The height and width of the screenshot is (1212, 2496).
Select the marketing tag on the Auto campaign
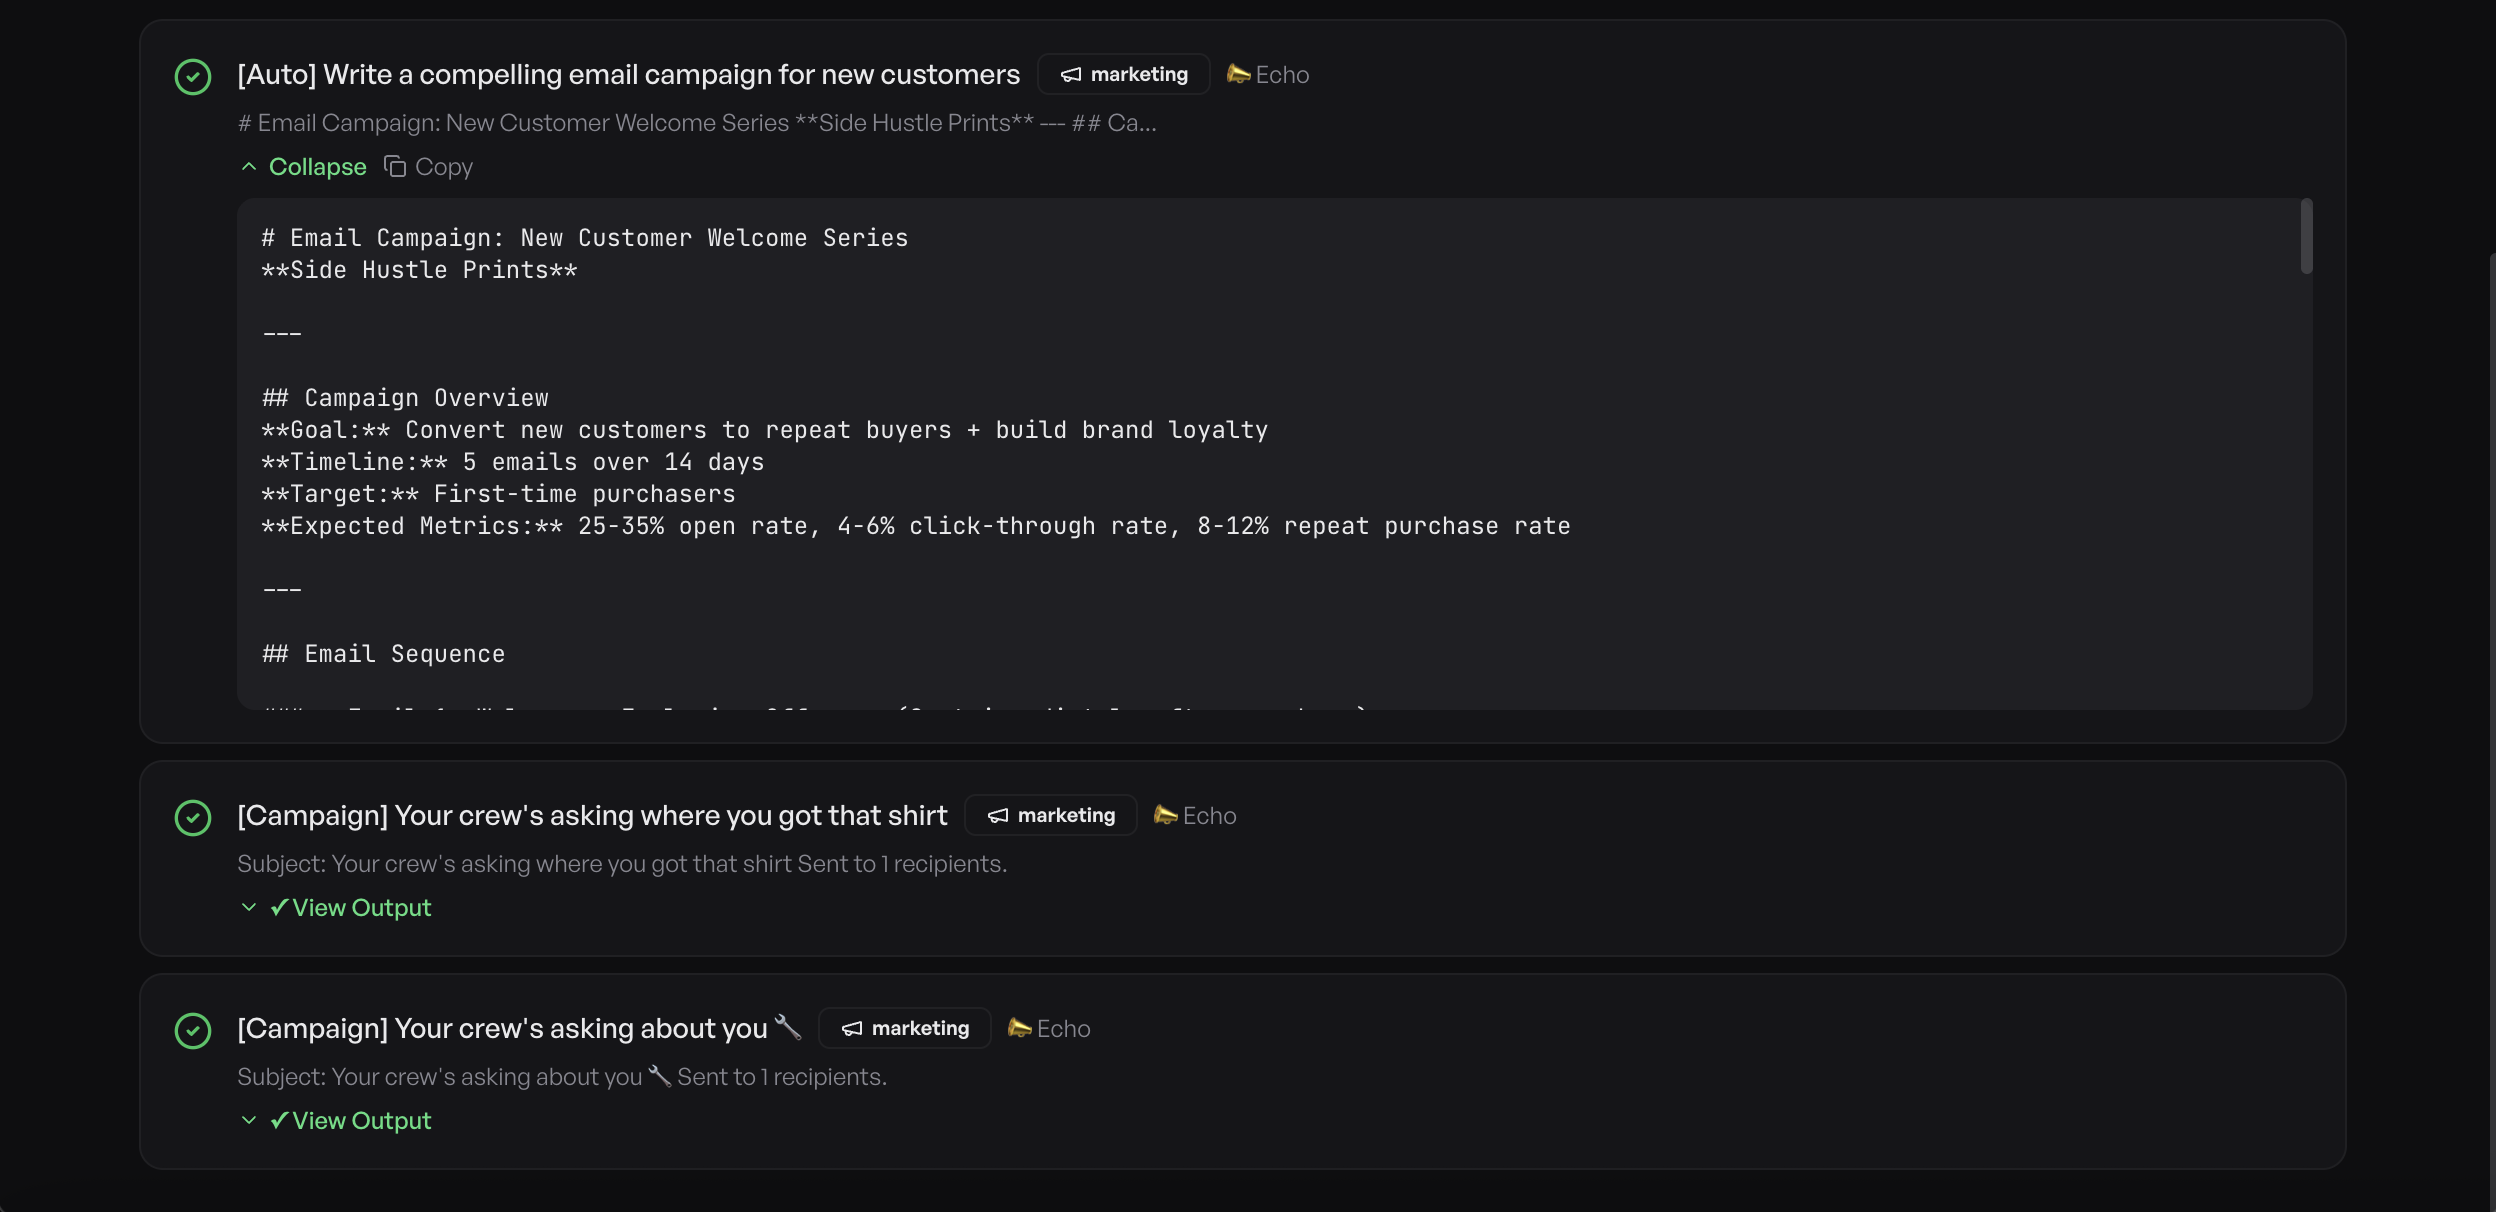1122,74
